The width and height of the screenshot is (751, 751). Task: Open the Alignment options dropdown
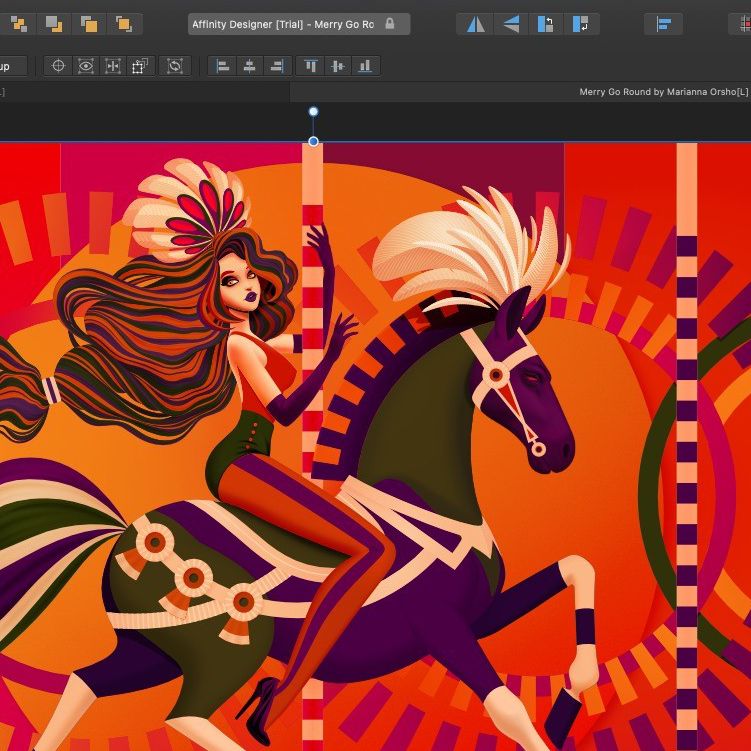click(x=663, y=23)
